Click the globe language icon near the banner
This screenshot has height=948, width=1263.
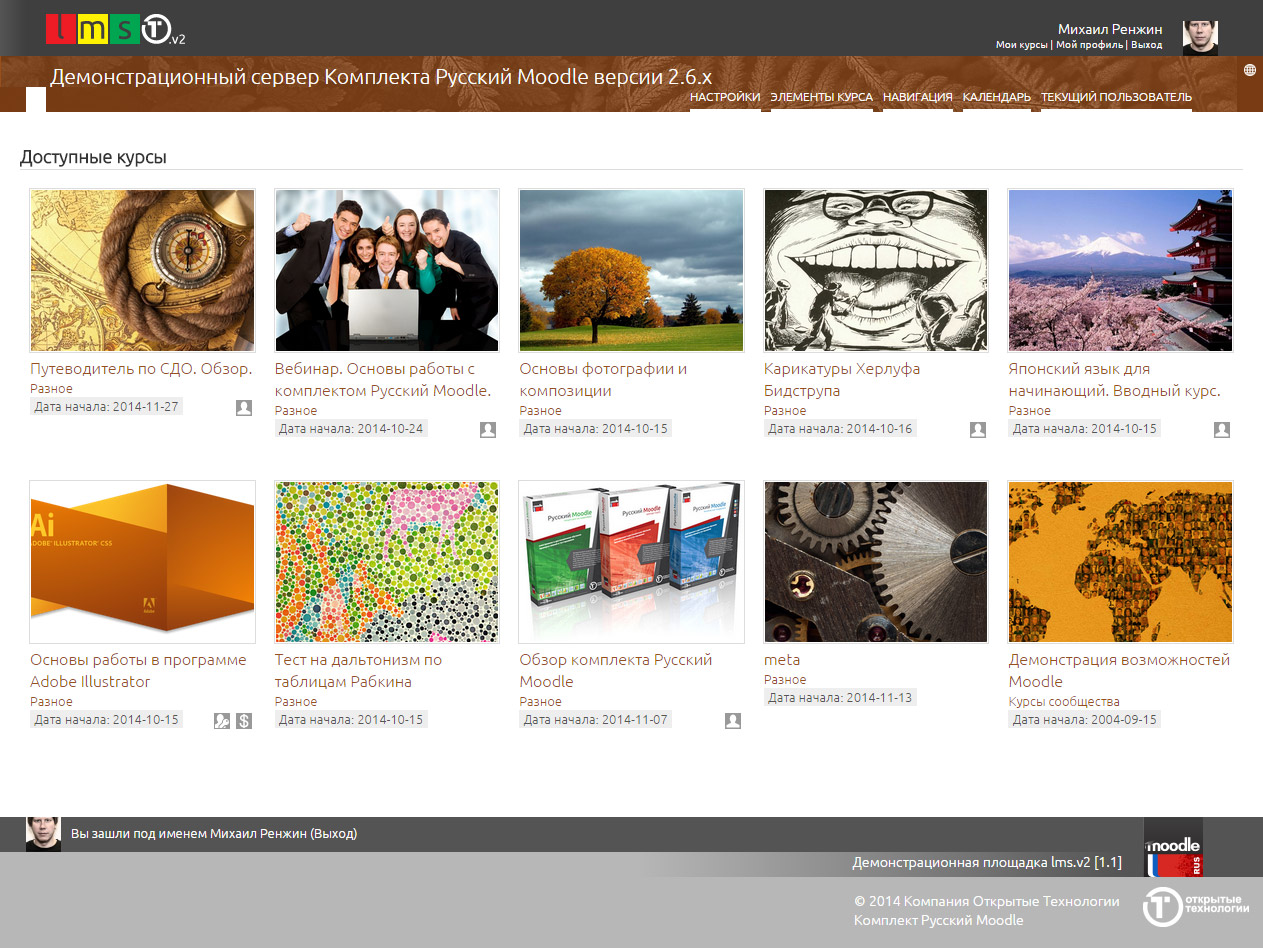click(1250, 70)
